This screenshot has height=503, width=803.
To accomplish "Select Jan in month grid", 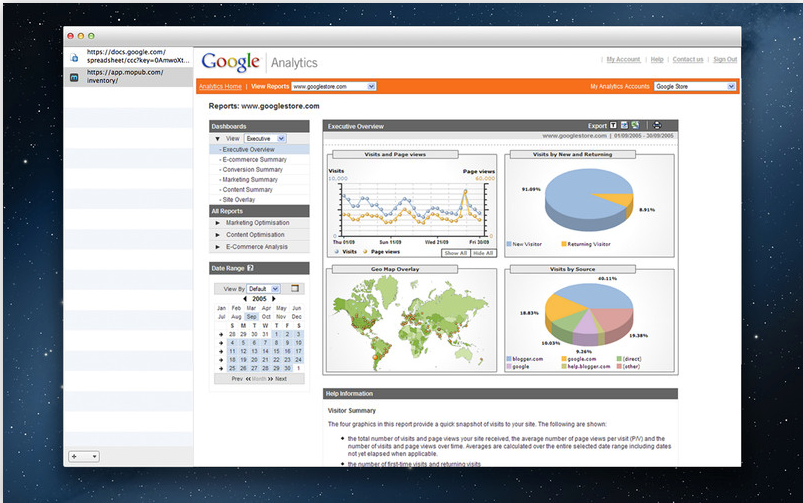I will click(221, 308).
